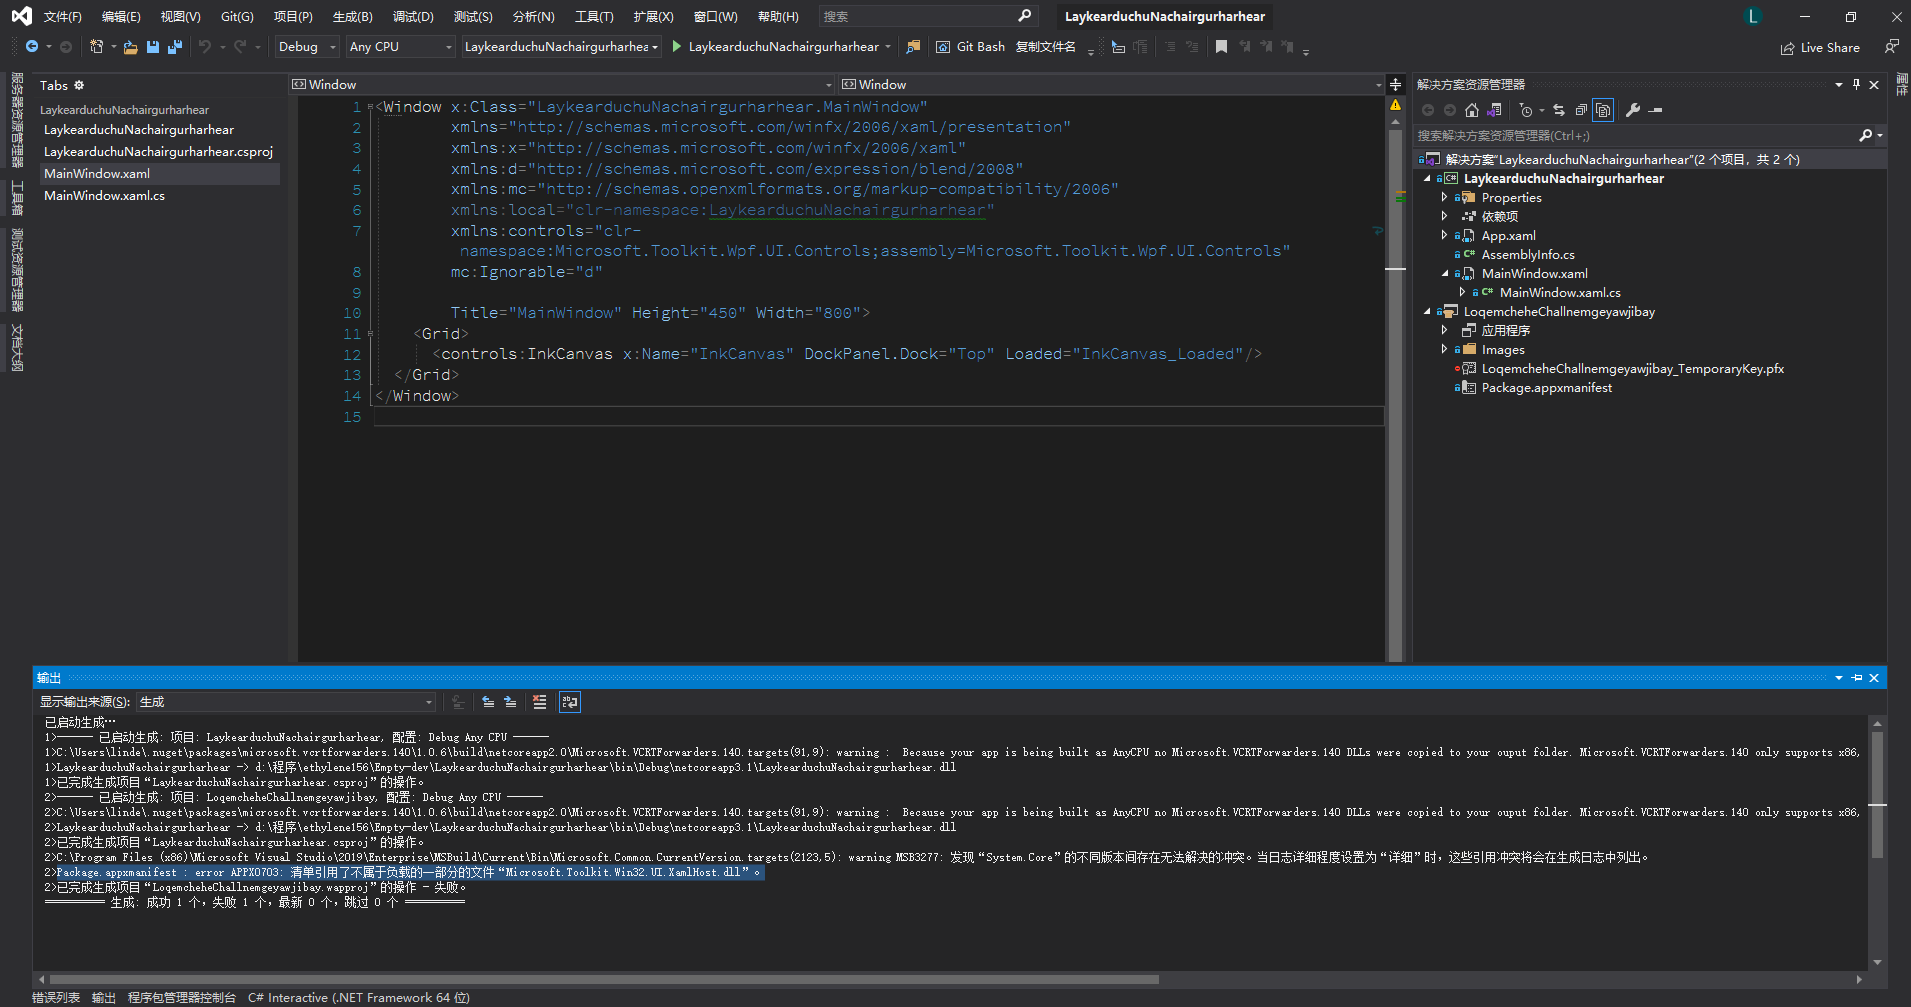The height and width of the screenshot is (1007, 1911).
Task: Select the Save All toolbar icon
Action: pyautogui.click(x=175, y=46)
